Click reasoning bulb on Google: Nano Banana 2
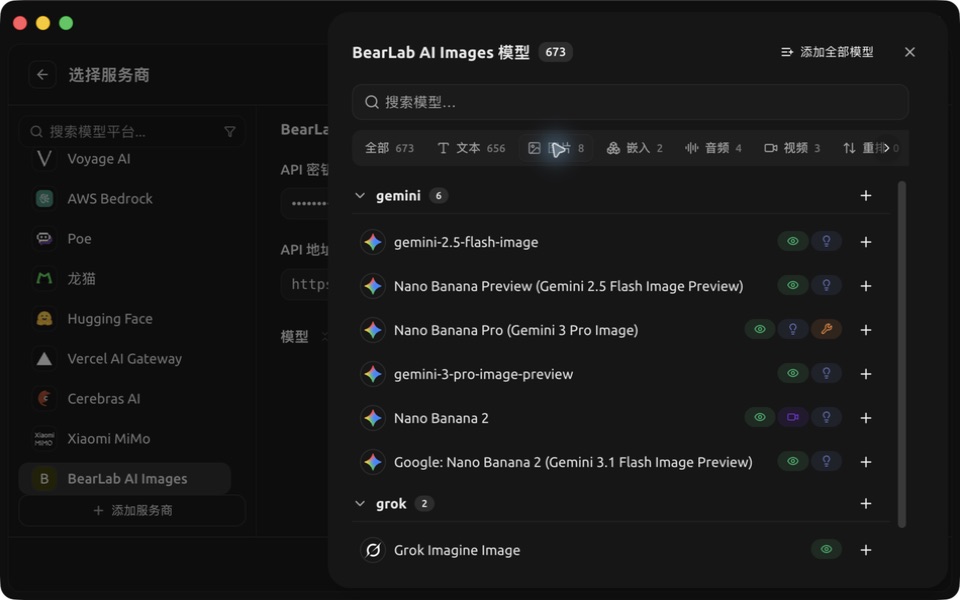Viewport: 960px width, 600px height. (x=826, y=462)
